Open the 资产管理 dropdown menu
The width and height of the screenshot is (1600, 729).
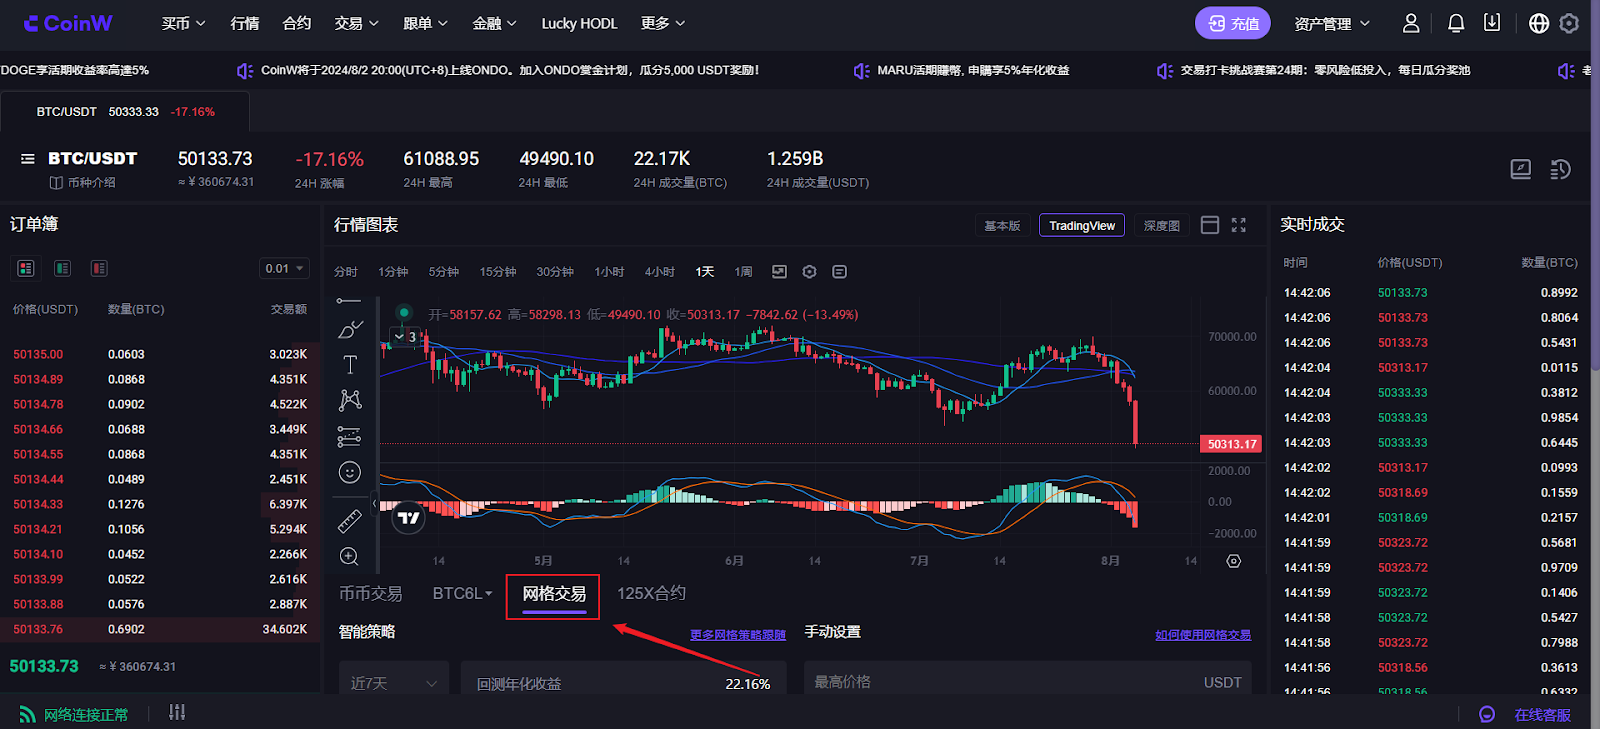[1331, 24]
